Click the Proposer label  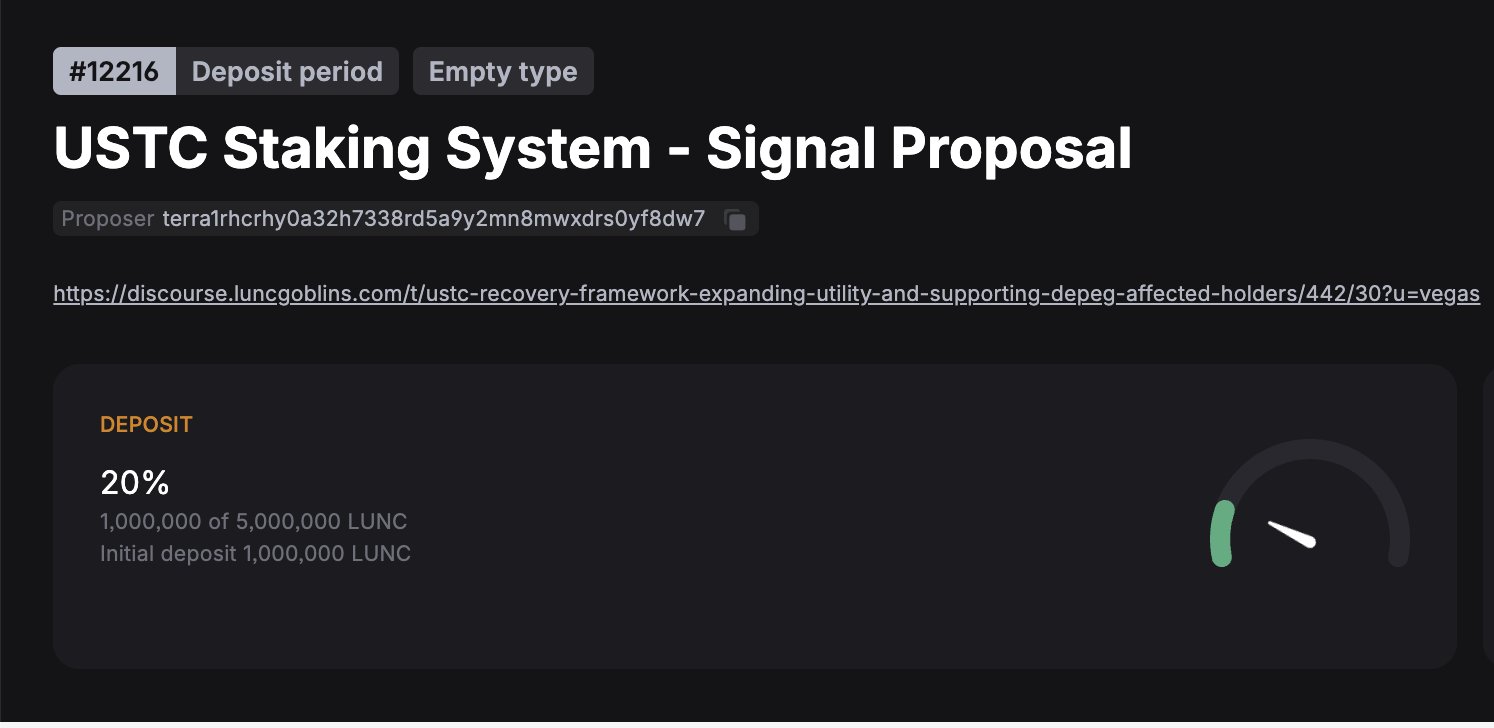click(x=108, y=219)
